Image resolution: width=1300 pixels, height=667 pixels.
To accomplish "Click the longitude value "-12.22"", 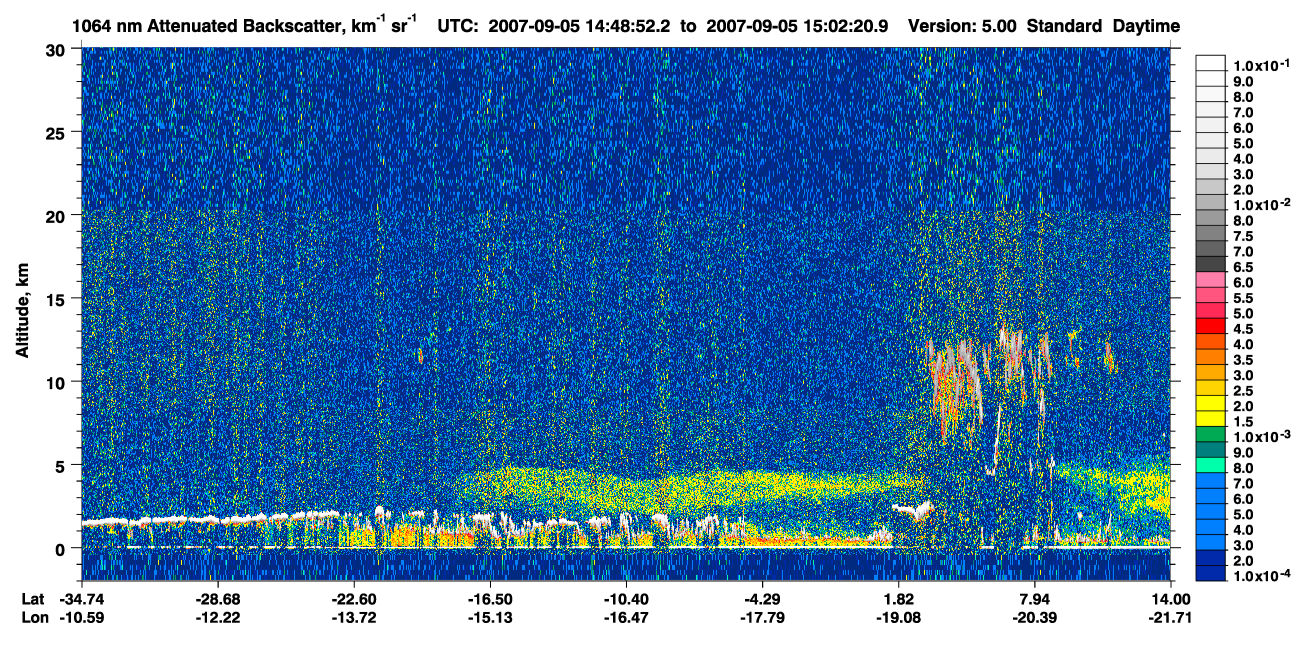I will pos(216,617).
